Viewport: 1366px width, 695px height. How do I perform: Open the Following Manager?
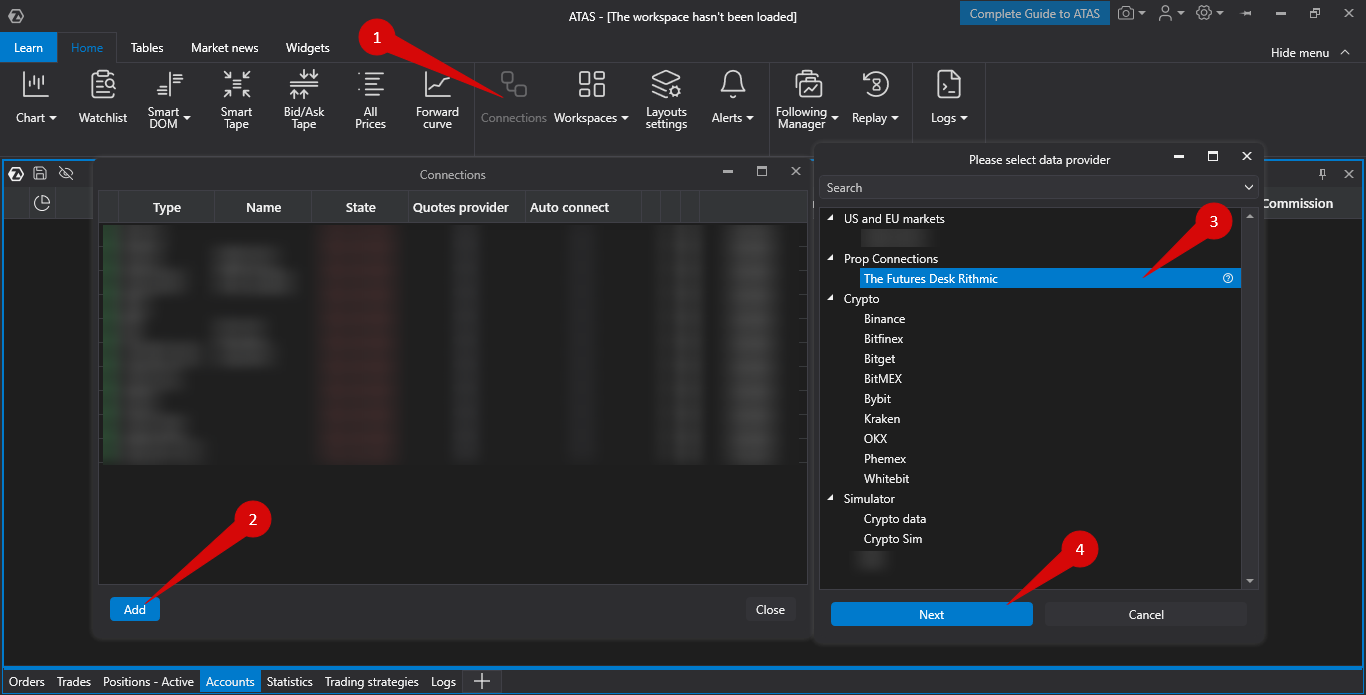(807, 100)
